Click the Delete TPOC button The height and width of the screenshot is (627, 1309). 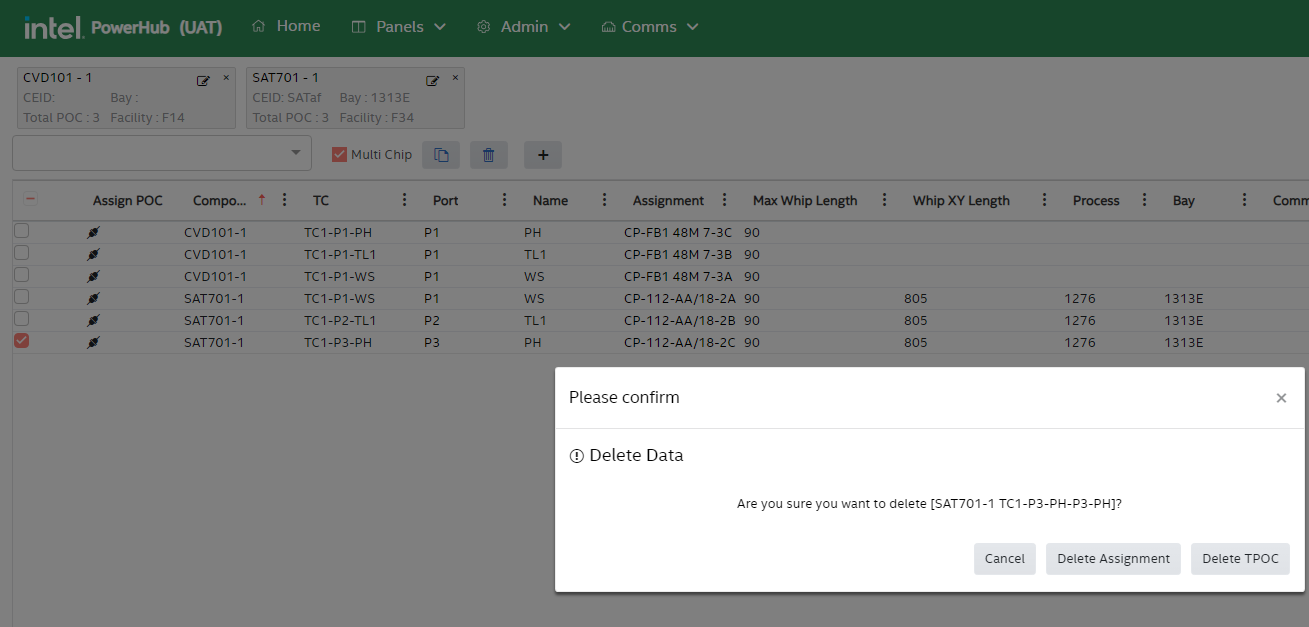pyautogui.click(x=1240, y=559)
